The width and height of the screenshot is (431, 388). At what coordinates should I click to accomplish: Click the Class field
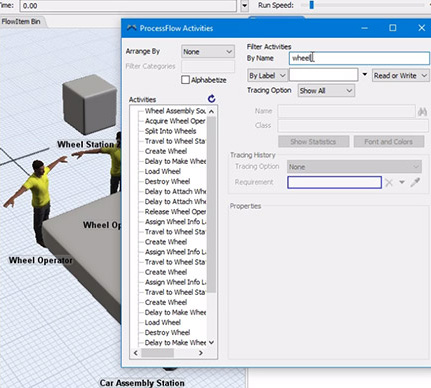[x=353, y=126]
